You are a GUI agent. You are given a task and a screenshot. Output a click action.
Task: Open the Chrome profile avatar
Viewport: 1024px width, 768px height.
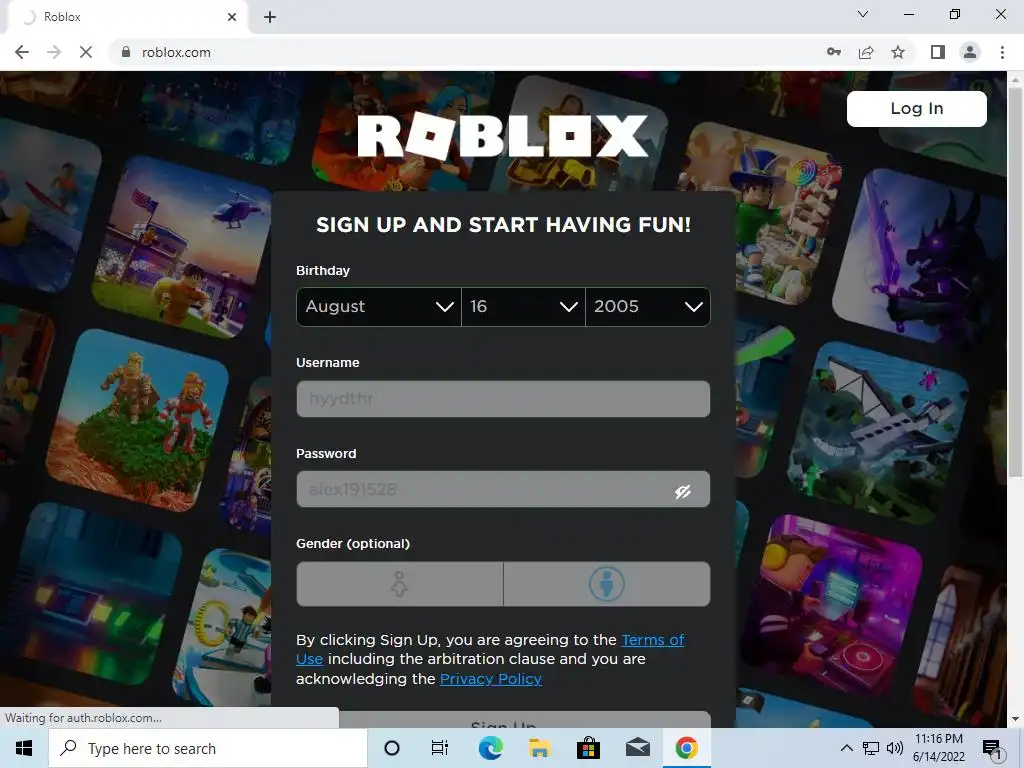[x=970, y=52]
